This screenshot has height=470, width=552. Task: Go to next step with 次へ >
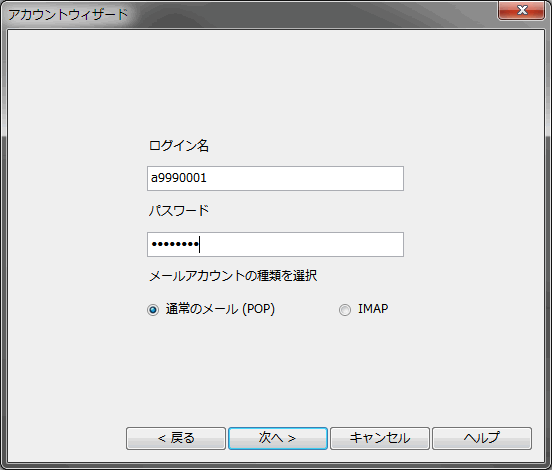coord(278,438)
